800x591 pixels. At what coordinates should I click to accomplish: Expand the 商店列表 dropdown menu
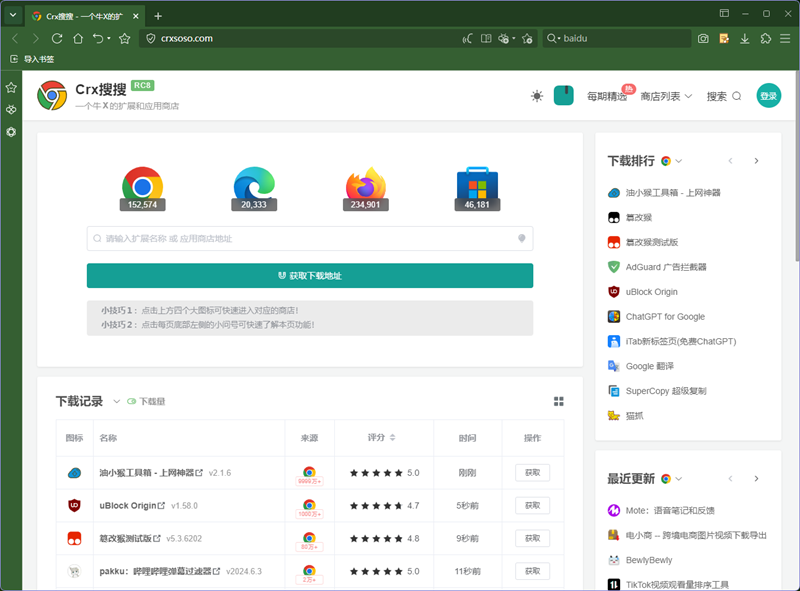(666, 96)
